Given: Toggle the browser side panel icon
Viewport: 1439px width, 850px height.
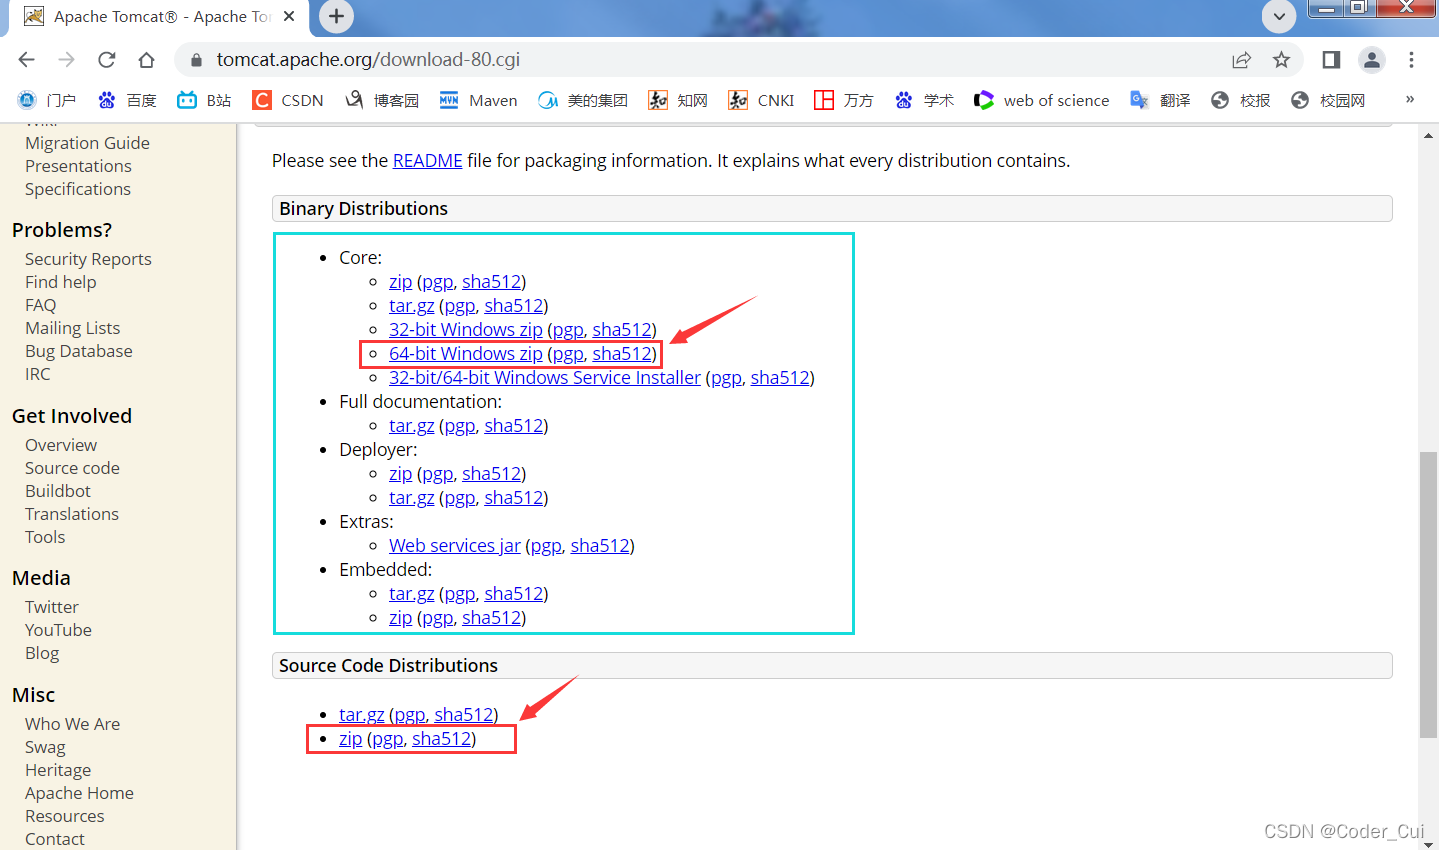Looking at the screenshot, I should (x=1331, y=60).
